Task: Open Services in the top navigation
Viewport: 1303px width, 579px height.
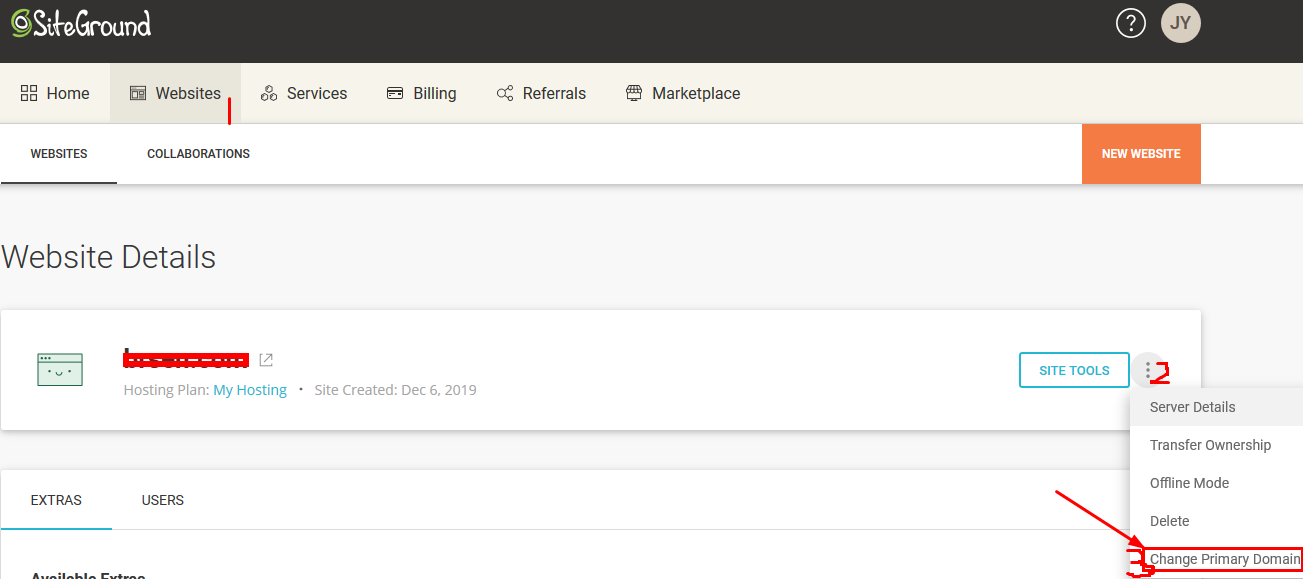Action: pyautogui.click(x=303, y=93)
